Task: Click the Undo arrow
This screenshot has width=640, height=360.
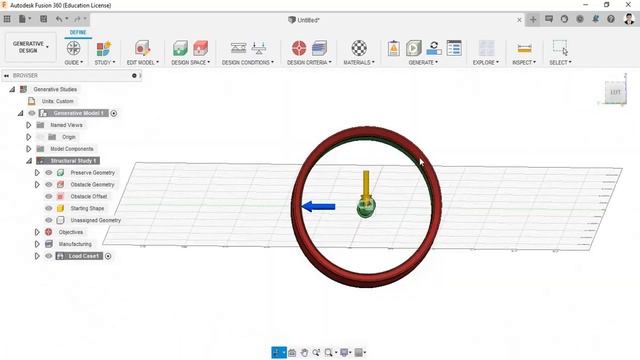Action: (x=59, y=19)
